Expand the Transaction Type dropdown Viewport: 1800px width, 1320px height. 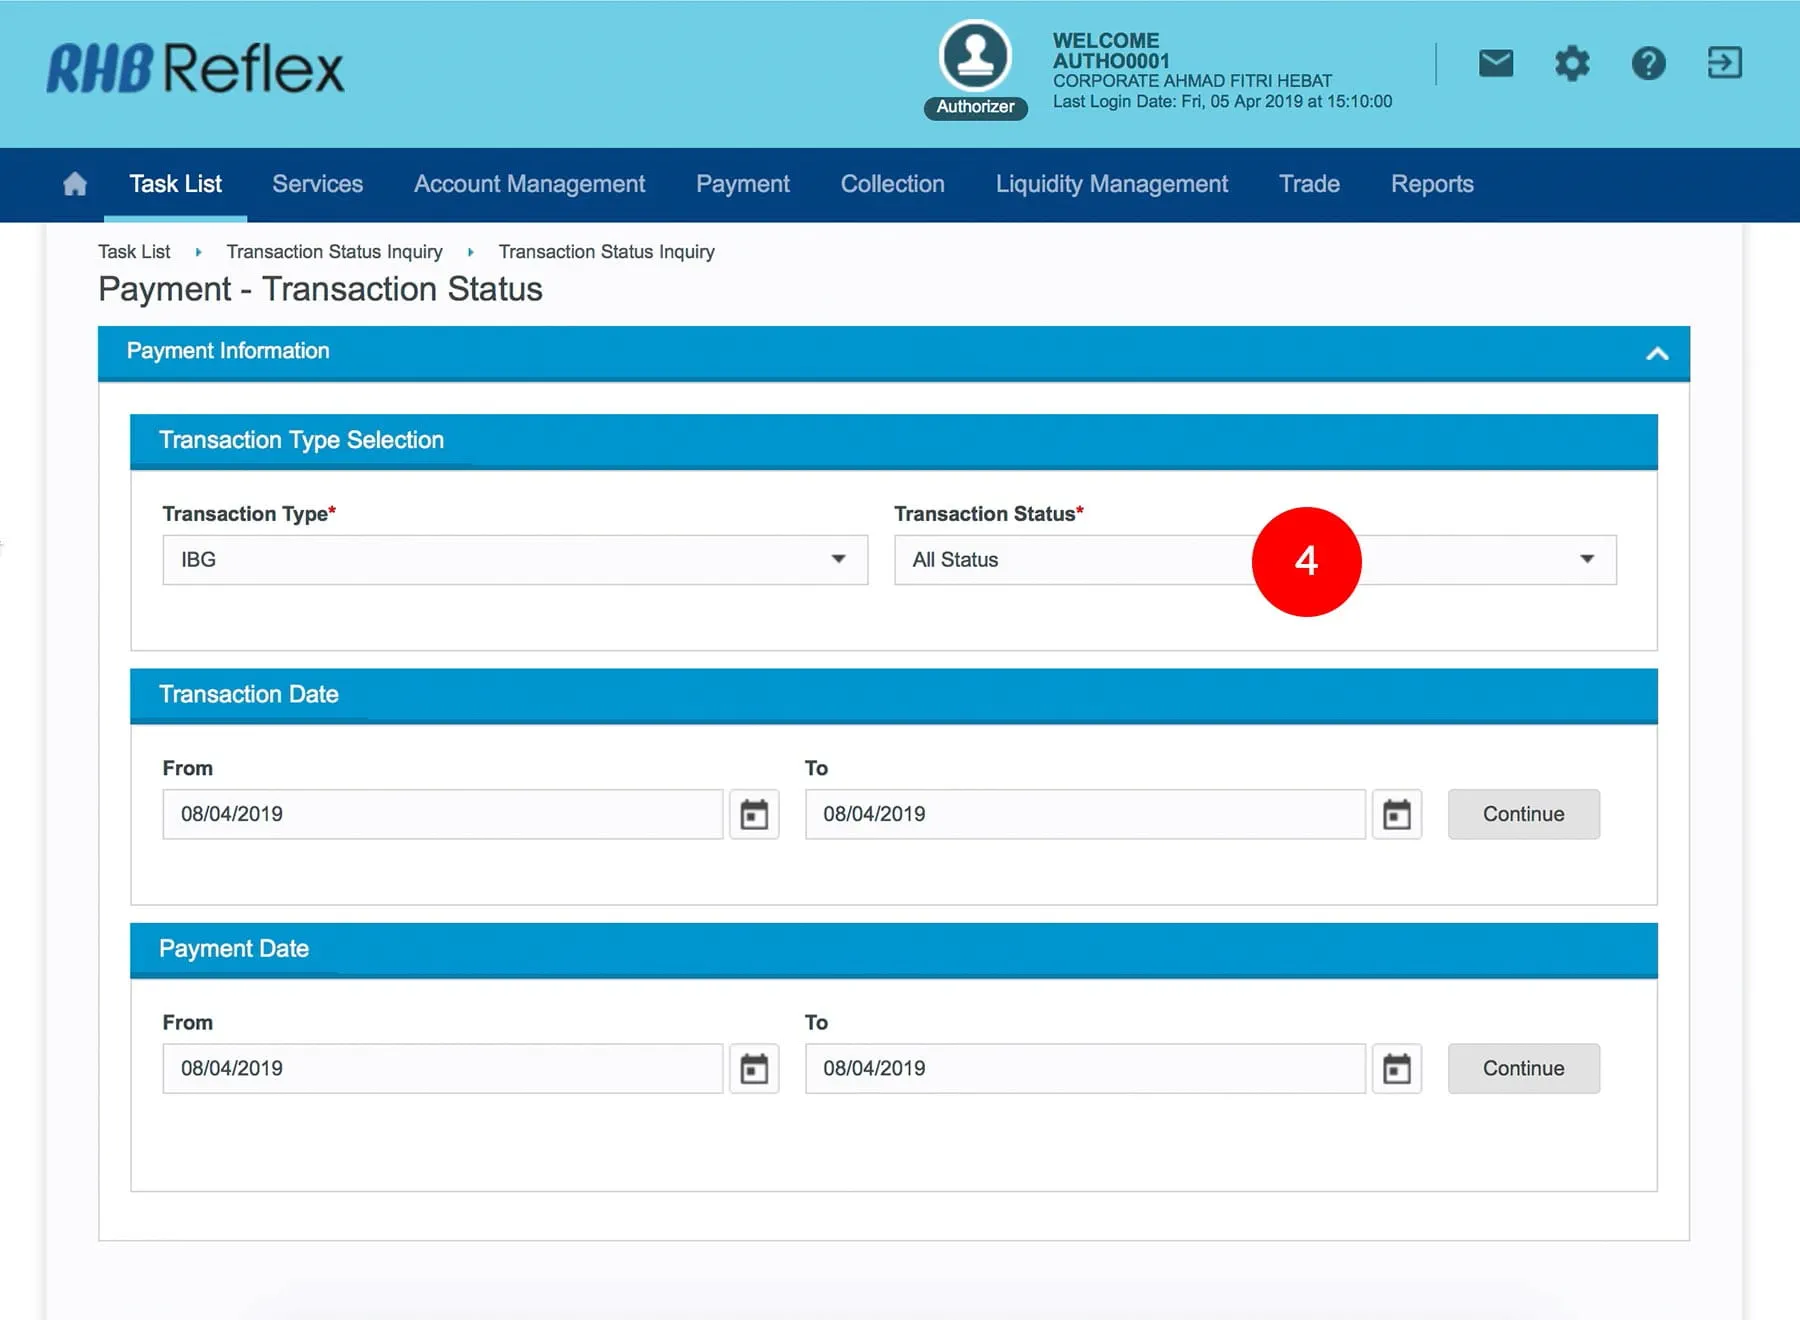(514, 560)
